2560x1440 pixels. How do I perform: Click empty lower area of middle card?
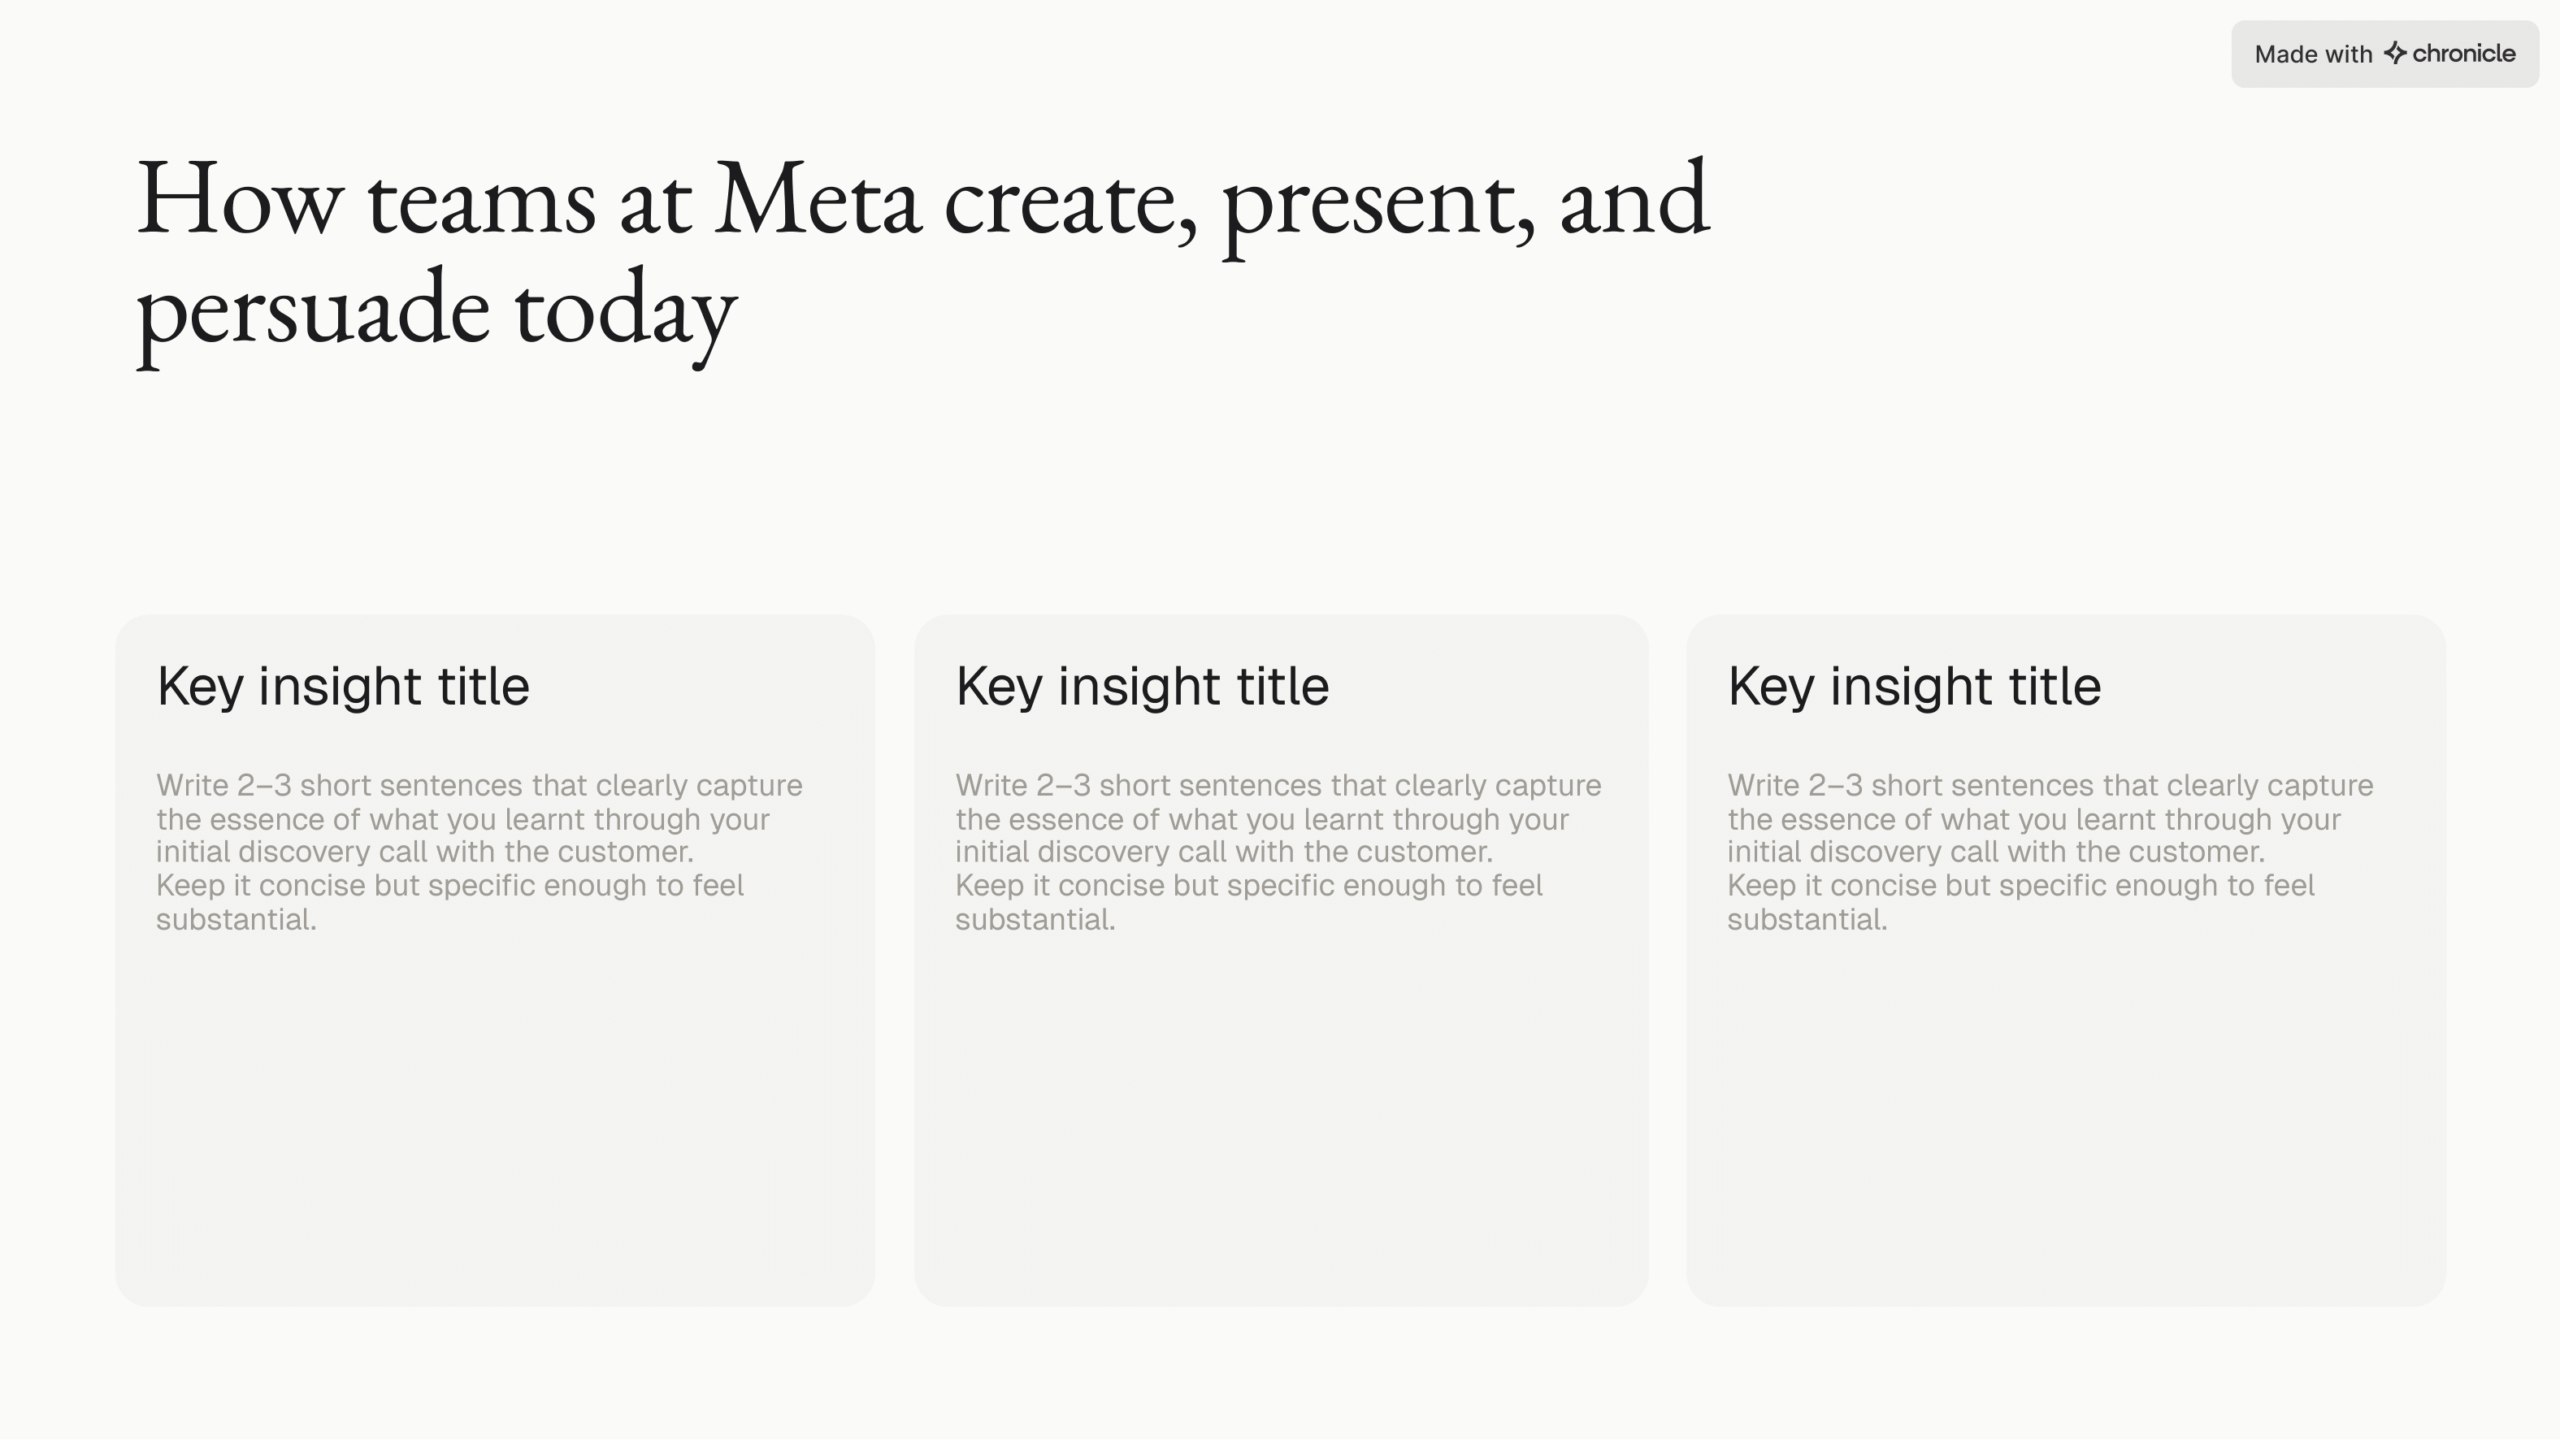(x=1280, y=1130)
